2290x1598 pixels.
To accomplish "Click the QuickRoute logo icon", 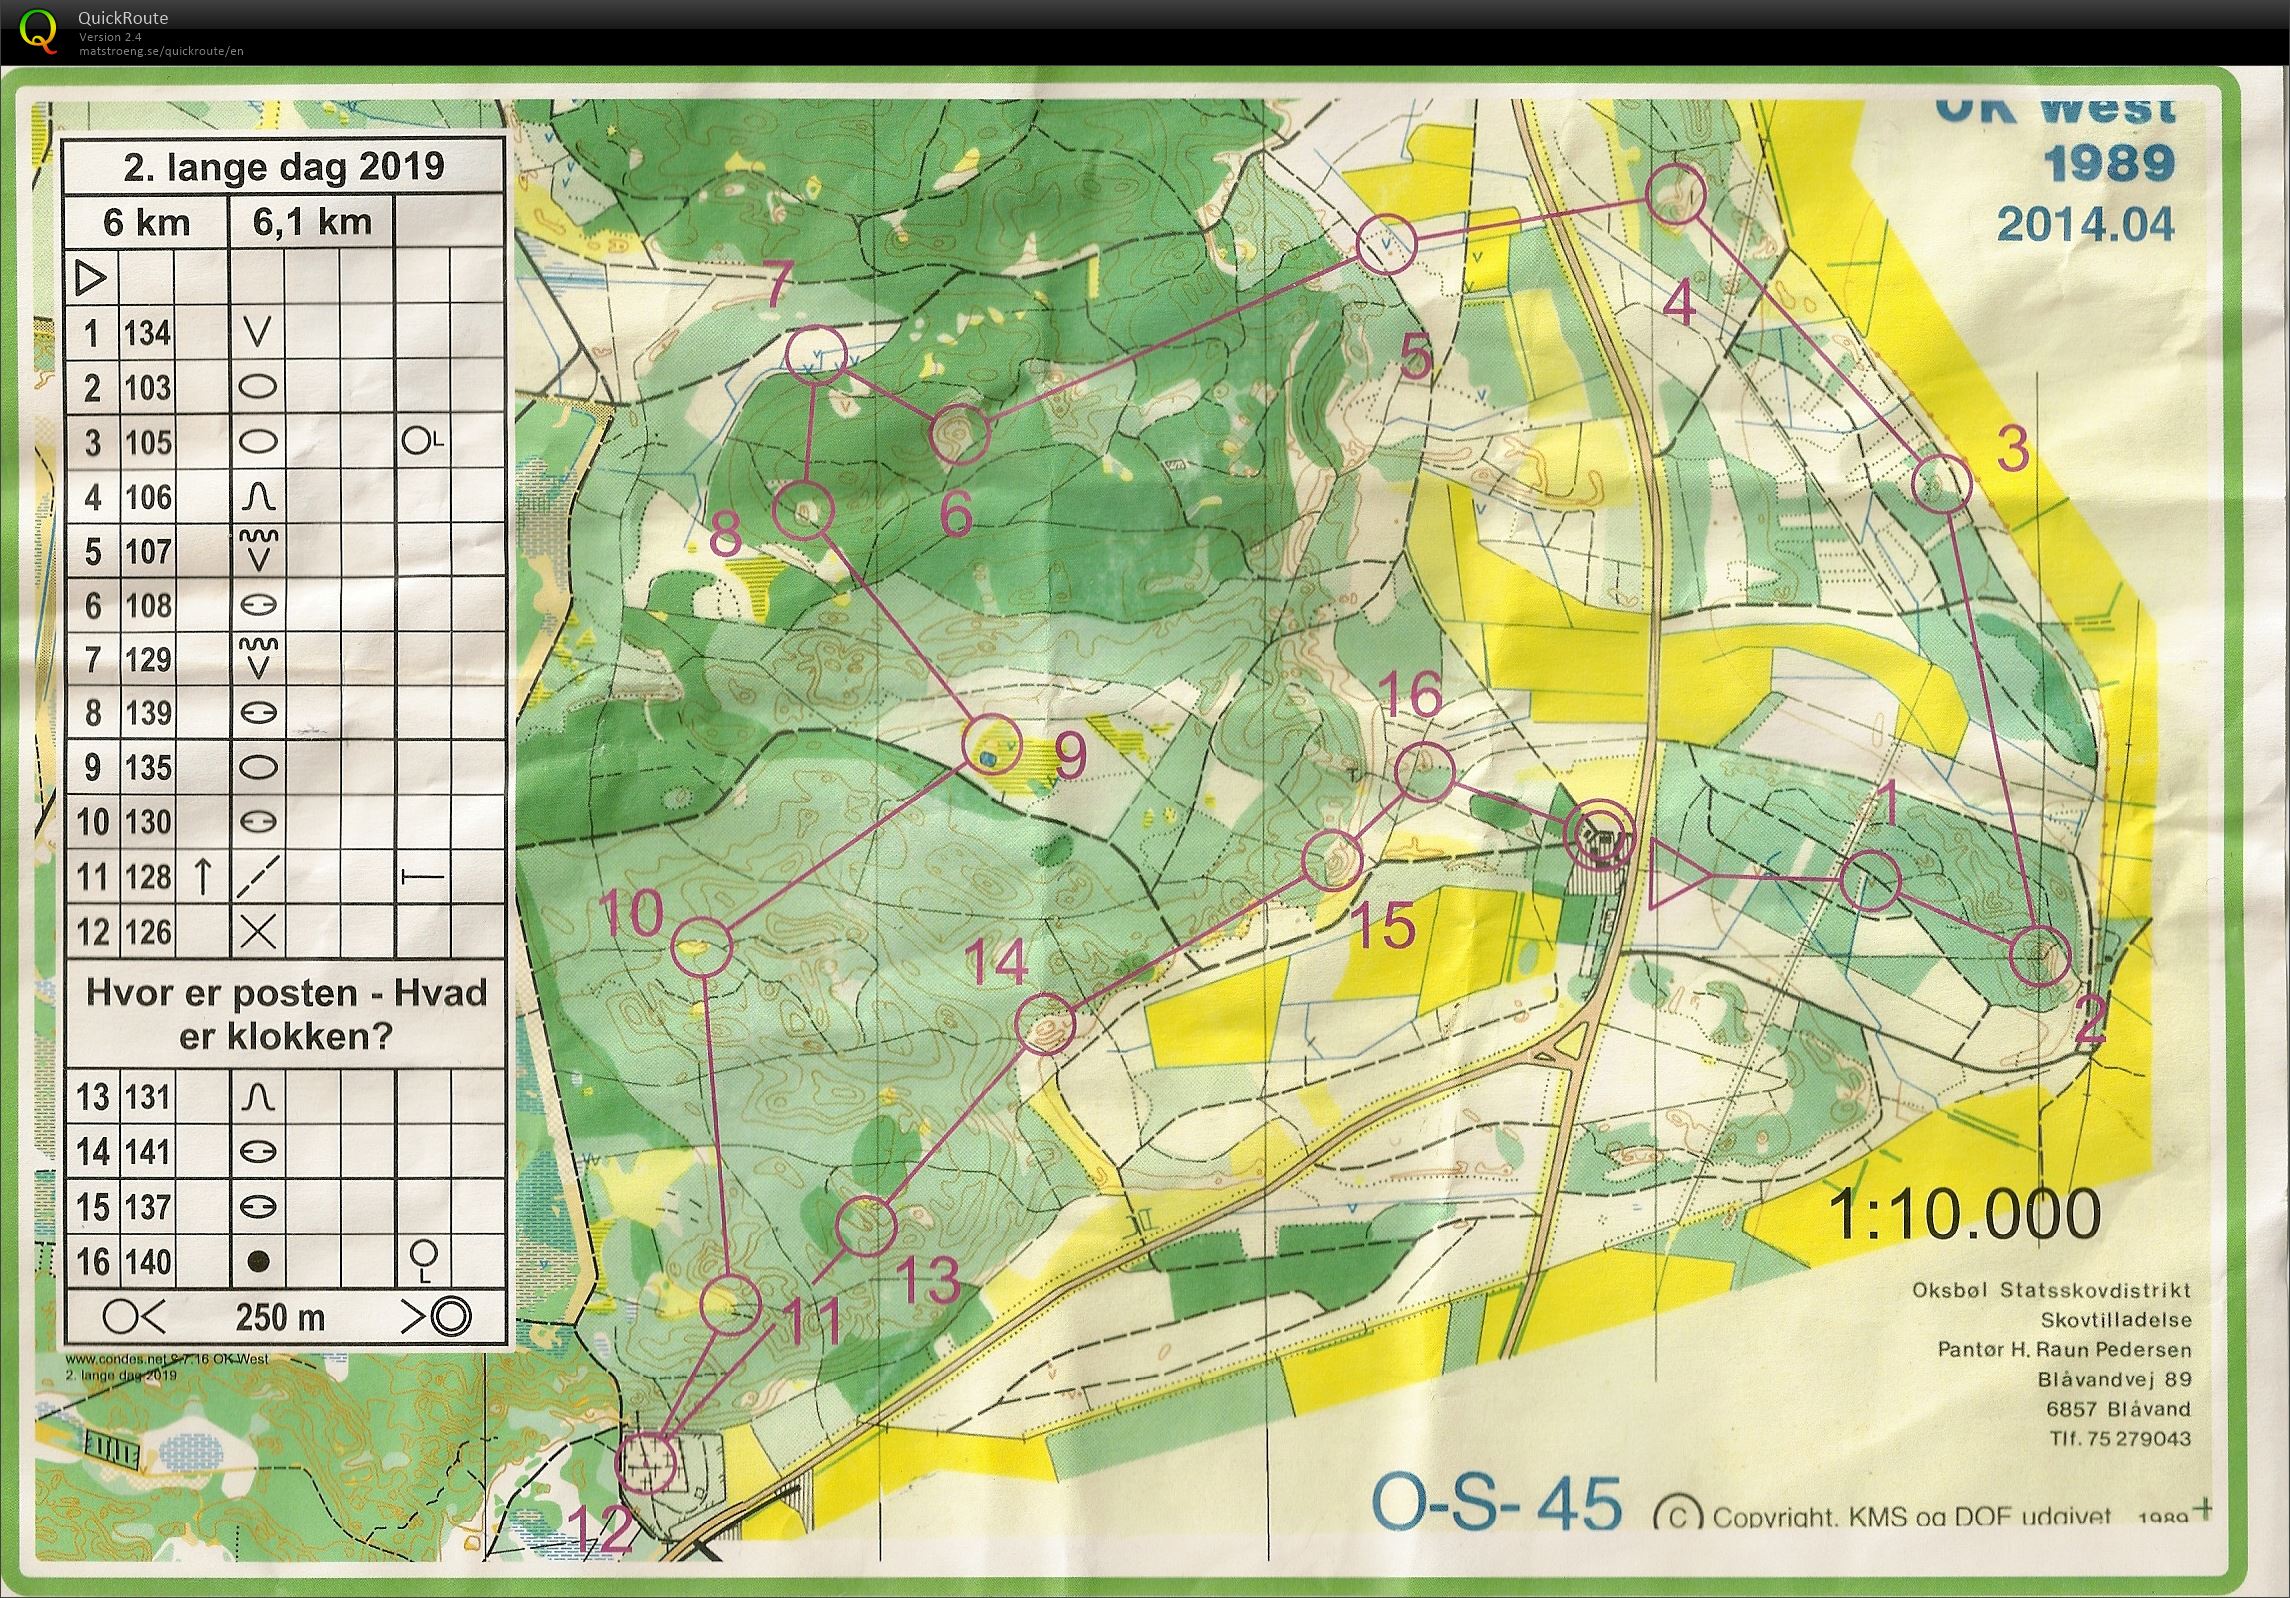I will [x=39, y=29].
